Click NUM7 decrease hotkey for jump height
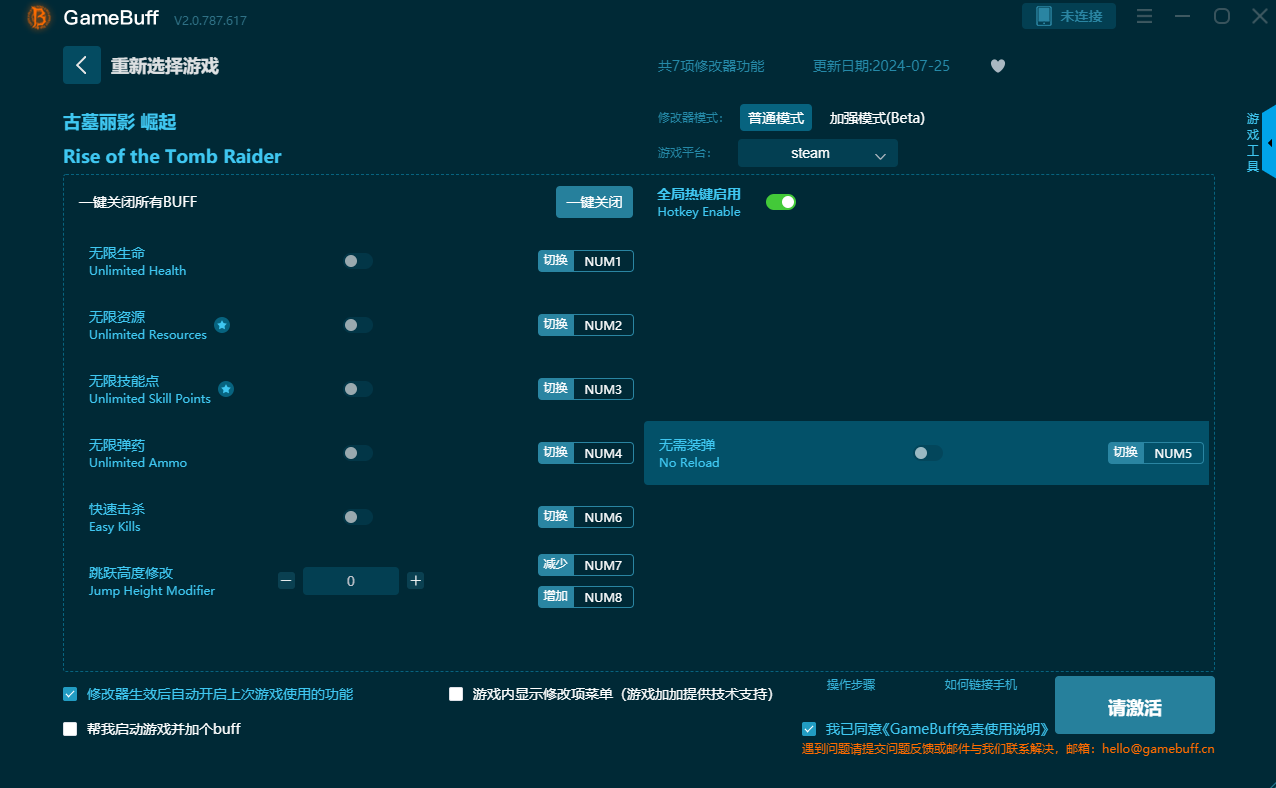The image size is (1276, 788). [x=603, y=565]
